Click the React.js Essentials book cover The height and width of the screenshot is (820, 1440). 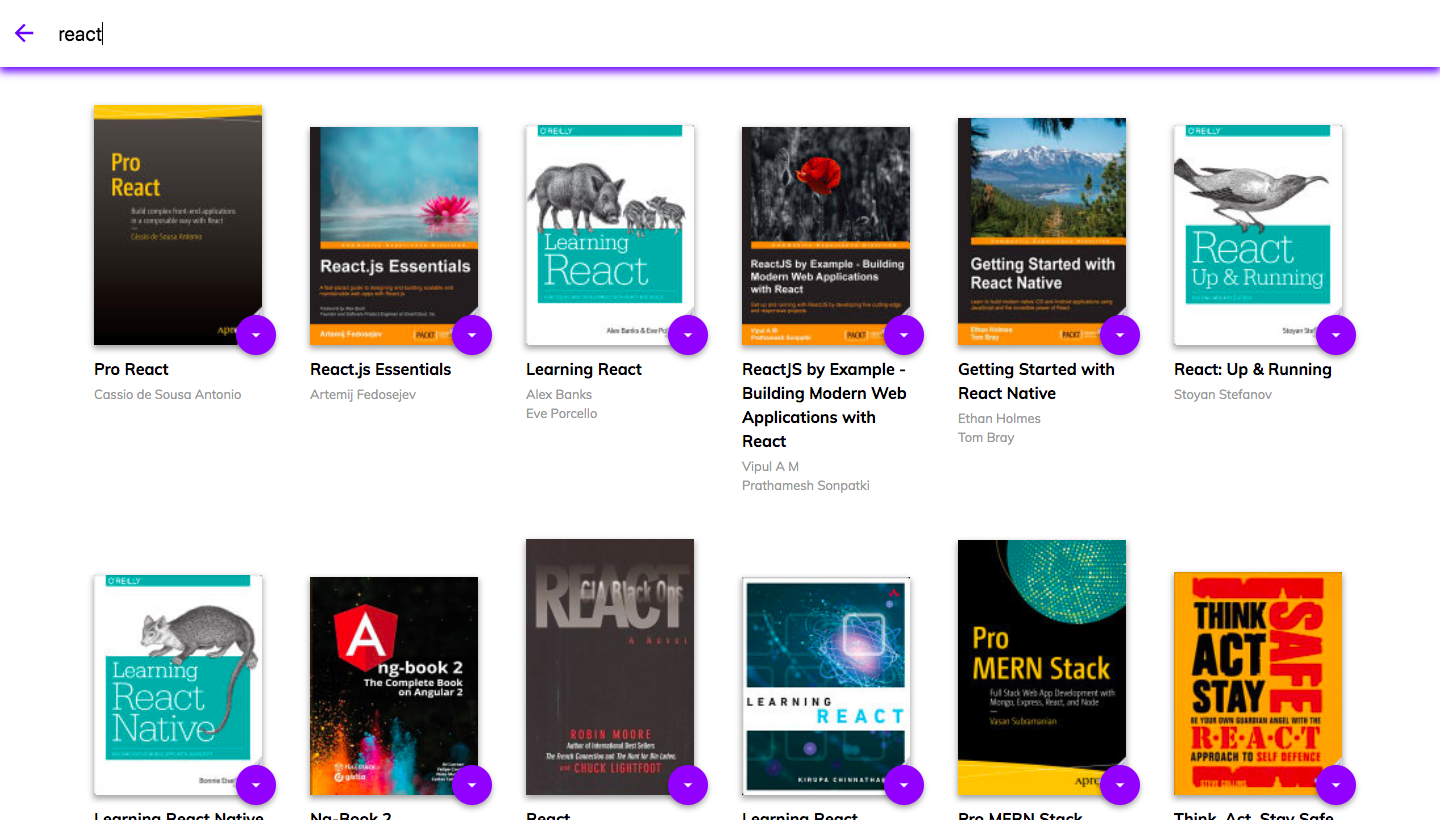click(x=394, y=236)
